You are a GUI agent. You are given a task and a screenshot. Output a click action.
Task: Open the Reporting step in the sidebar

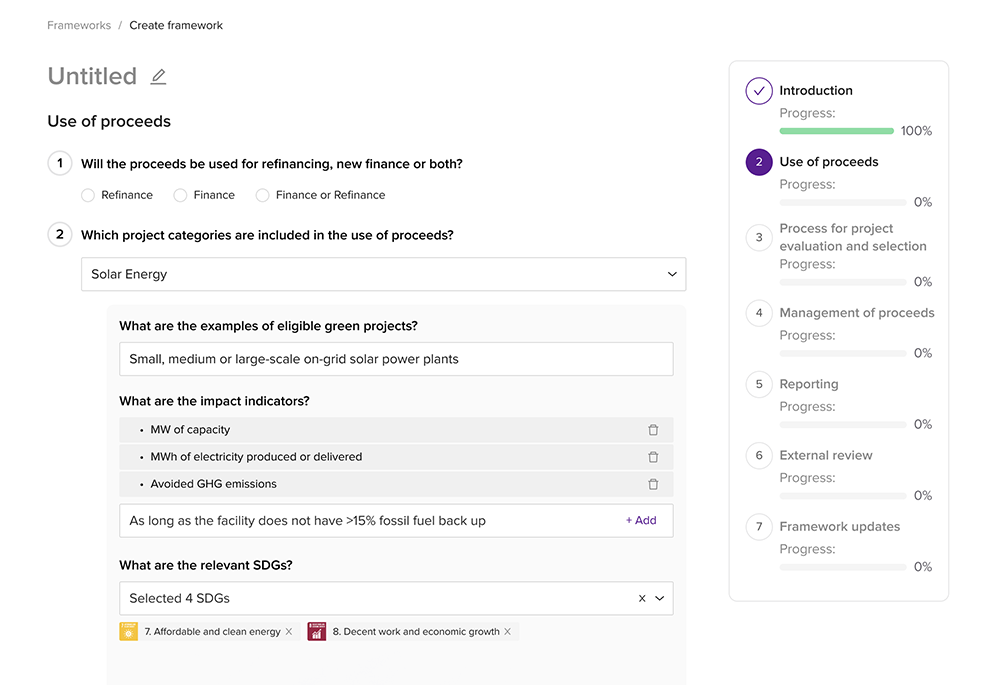click(808, 384)
